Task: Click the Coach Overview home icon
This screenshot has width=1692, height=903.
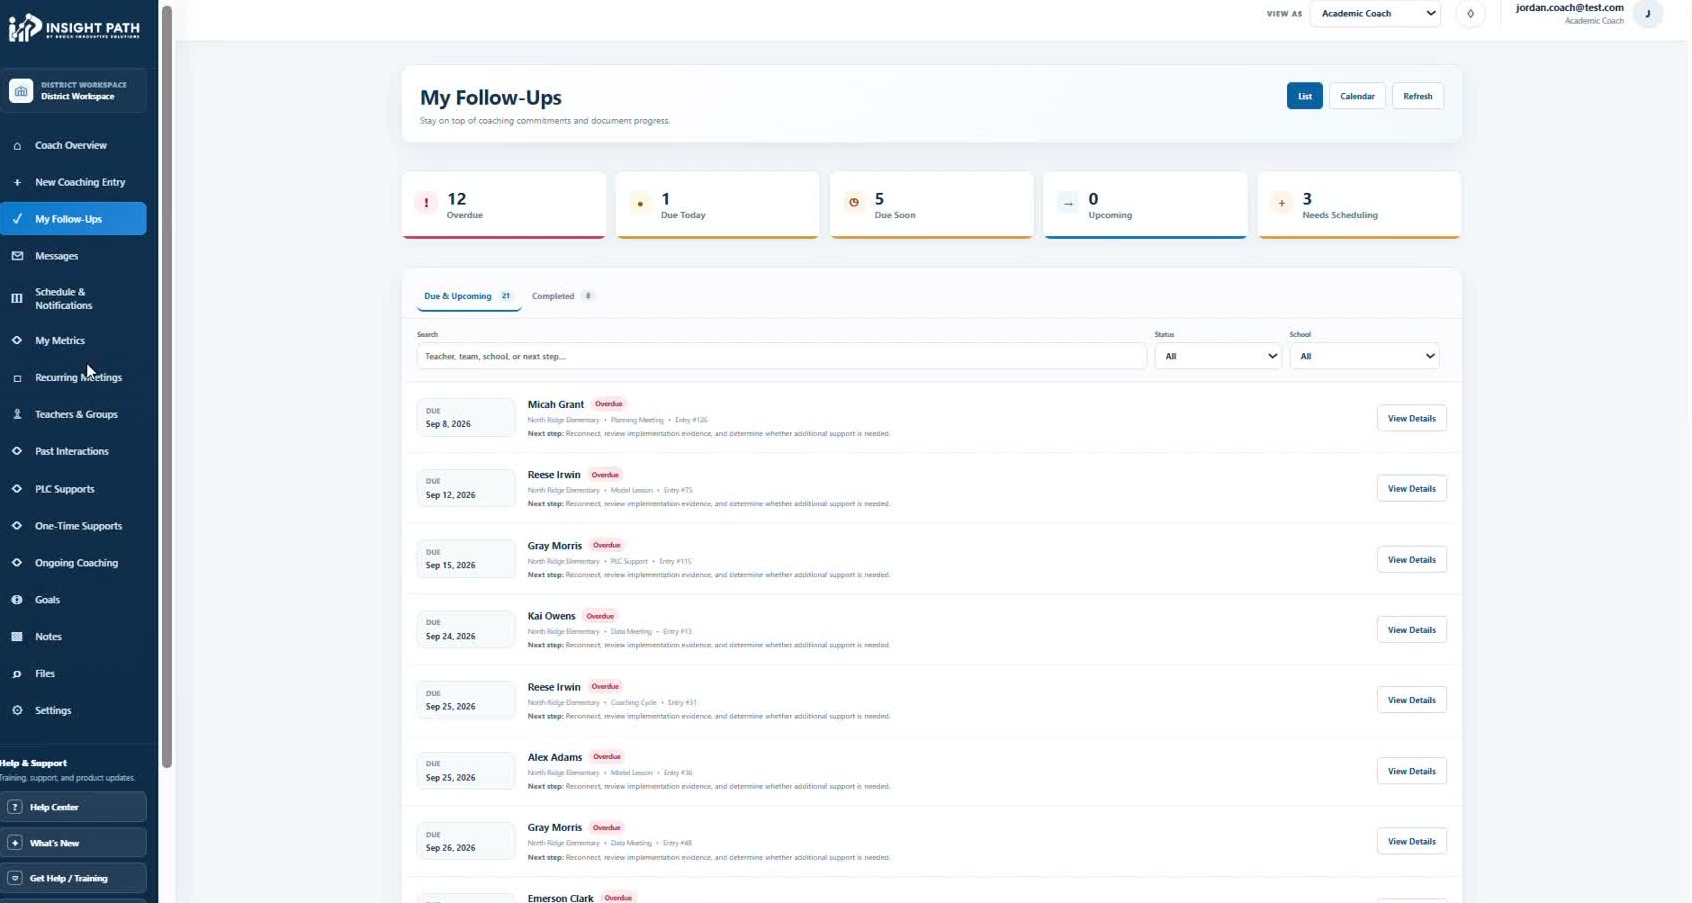Action: [17, 146]
